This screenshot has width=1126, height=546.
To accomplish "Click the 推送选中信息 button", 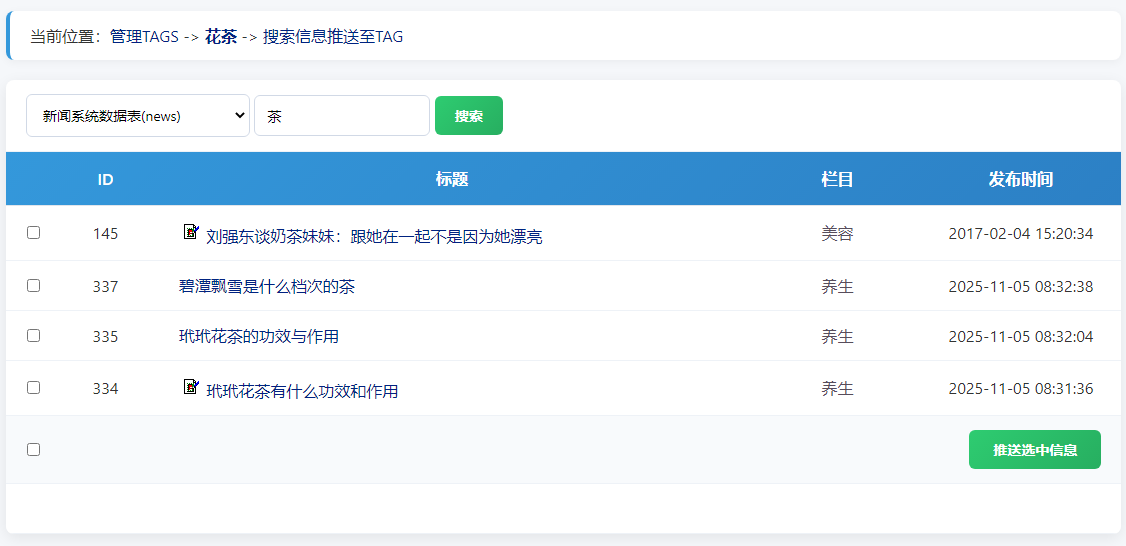I will pyautogui.click(x=1035, y=450).
